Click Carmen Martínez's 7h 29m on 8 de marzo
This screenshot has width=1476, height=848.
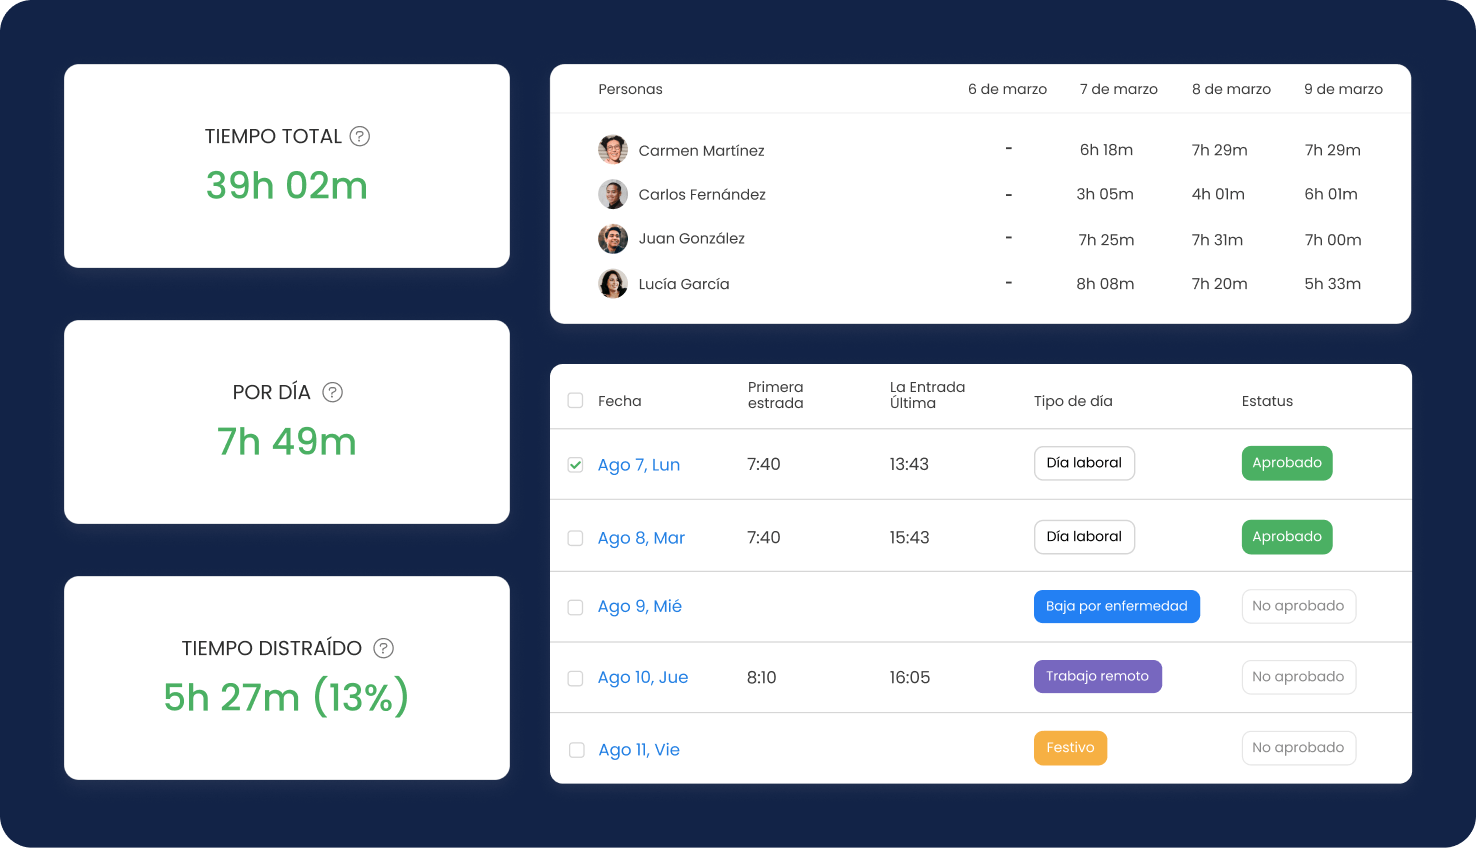coord(1219,150)
